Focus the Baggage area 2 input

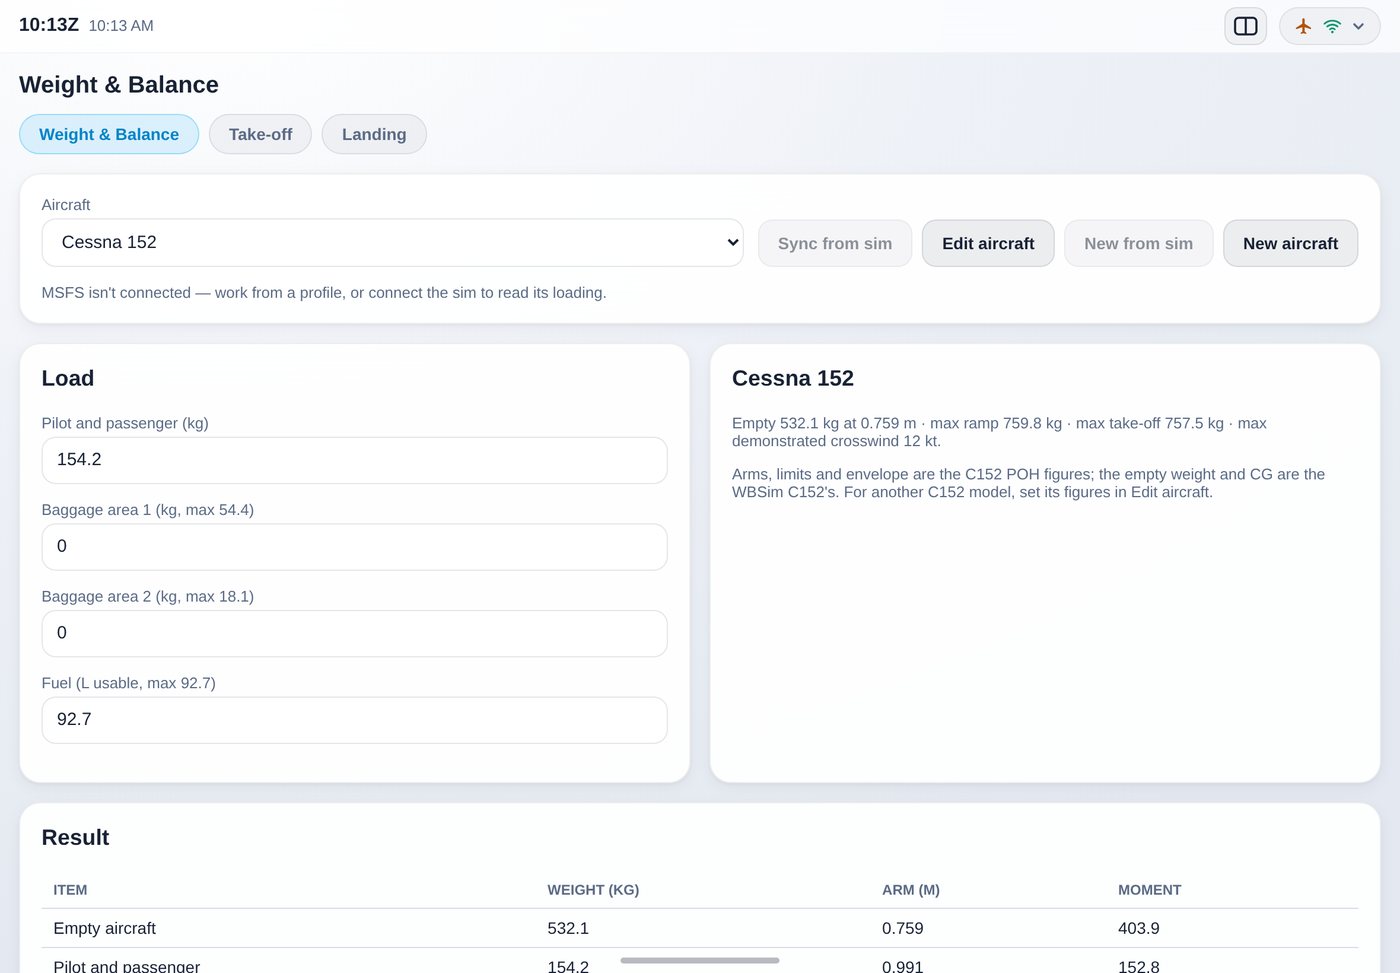[354, 633]
